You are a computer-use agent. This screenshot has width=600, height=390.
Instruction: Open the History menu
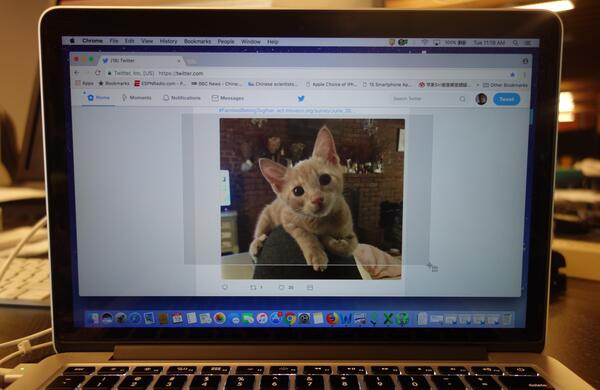pos(168,41)
